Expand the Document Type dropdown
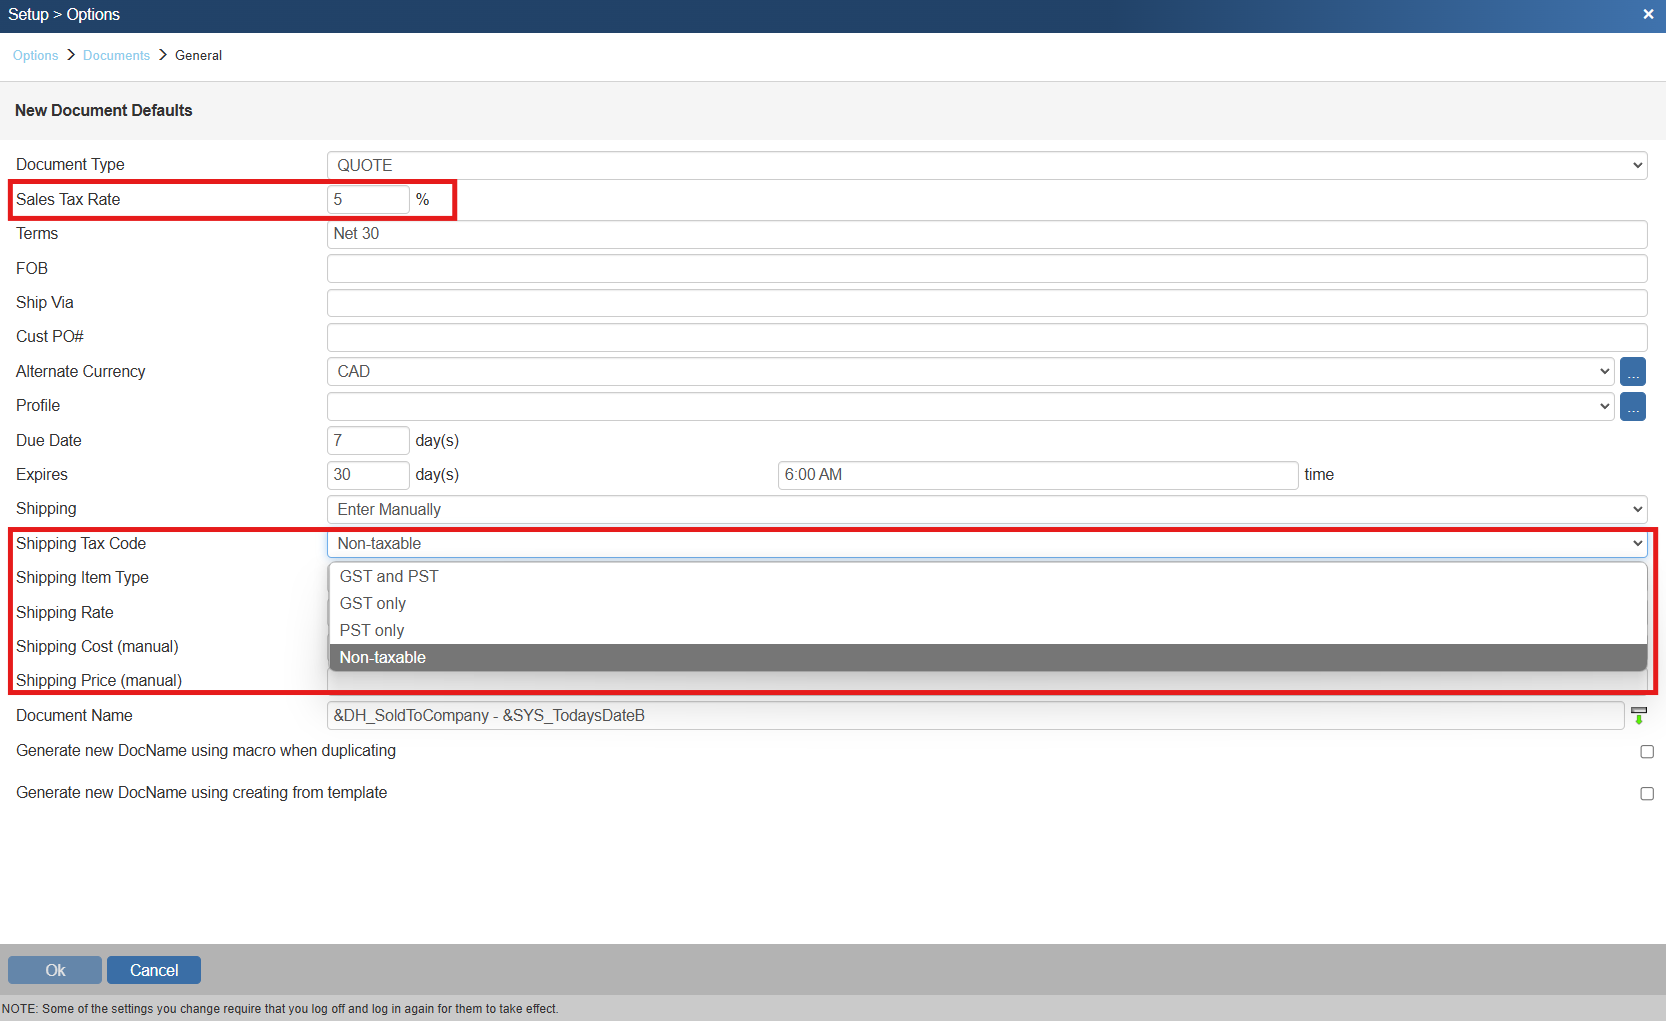 coord(986,166)
